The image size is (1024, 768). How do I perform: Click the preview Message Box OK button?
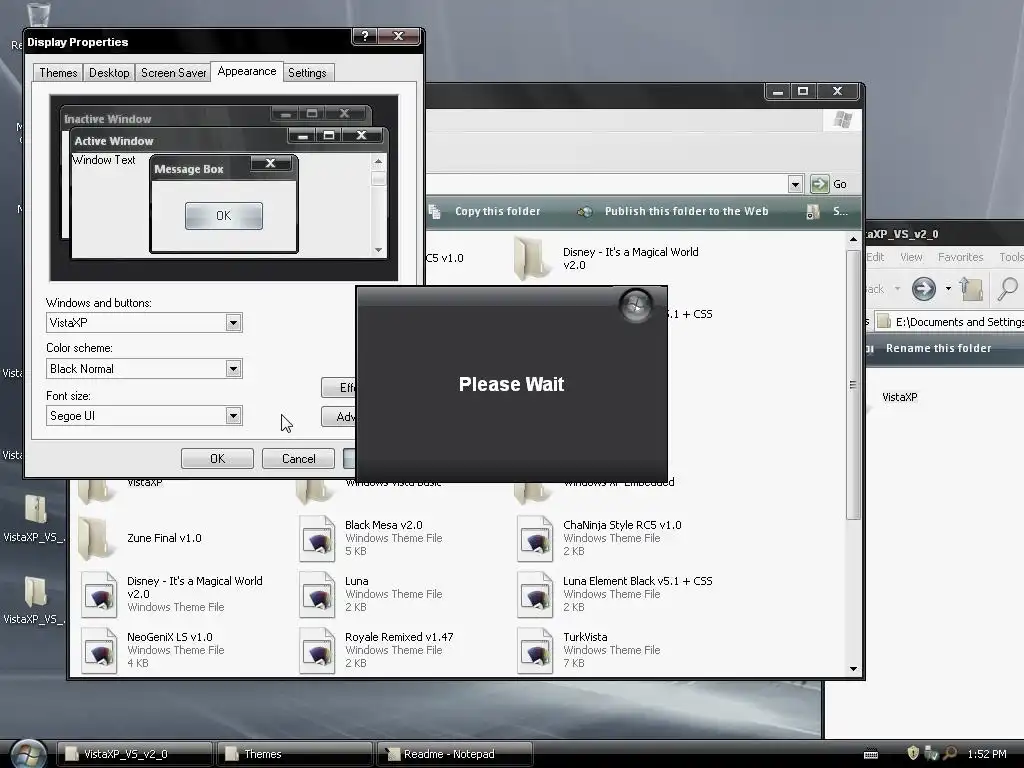click(x=223, y=216)
